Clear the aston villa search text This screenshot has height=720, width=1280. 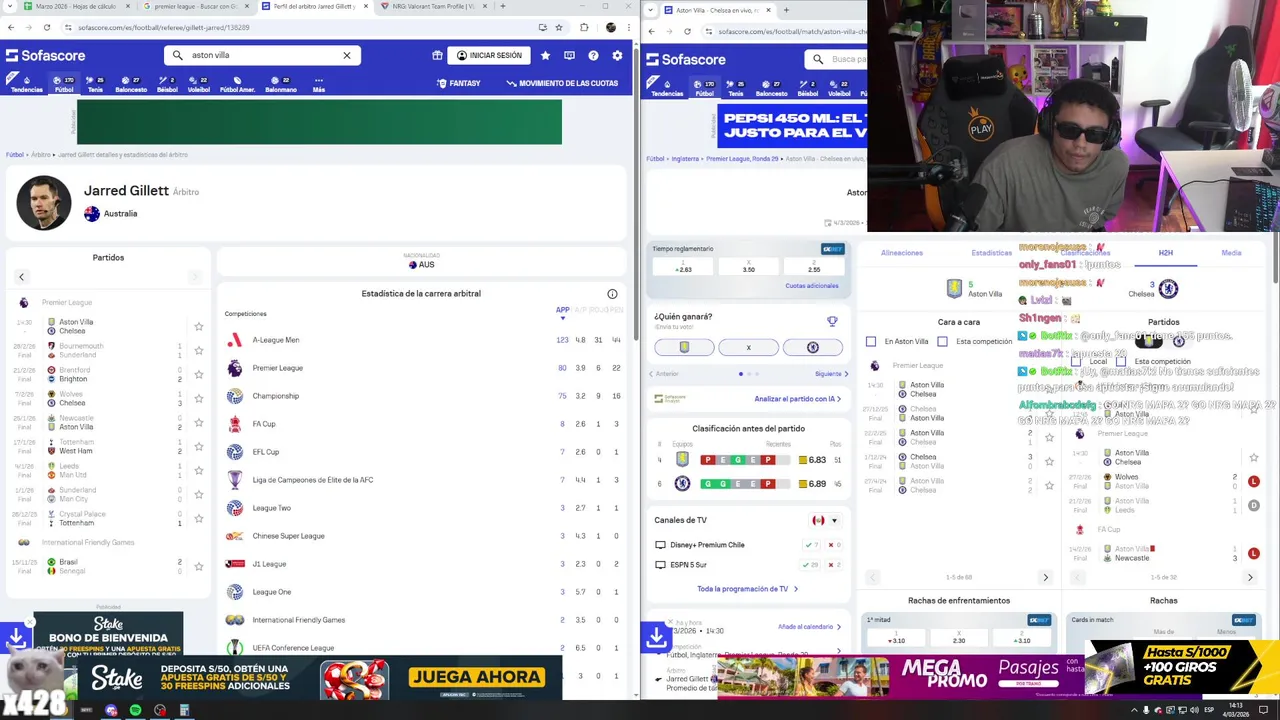347,55
